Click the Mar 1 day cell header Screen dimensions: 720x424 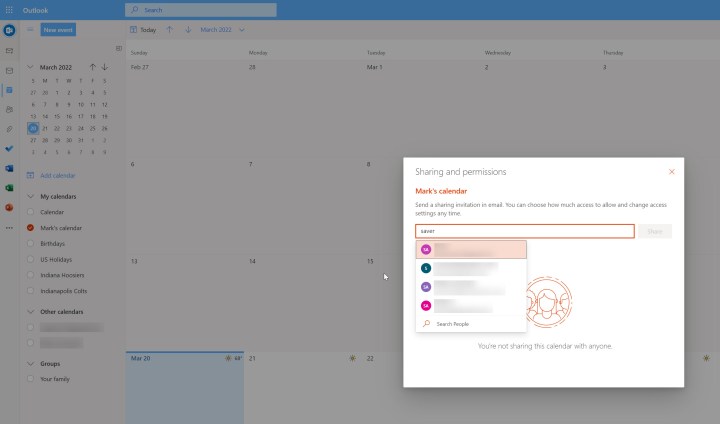click(x=375, y=67)
